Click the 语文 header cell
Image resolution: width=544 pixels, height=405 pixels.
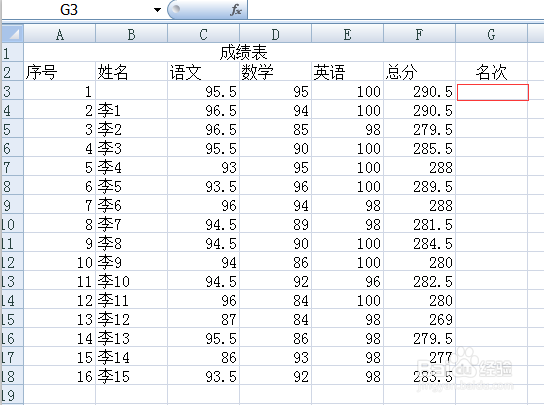coord(203,71)
